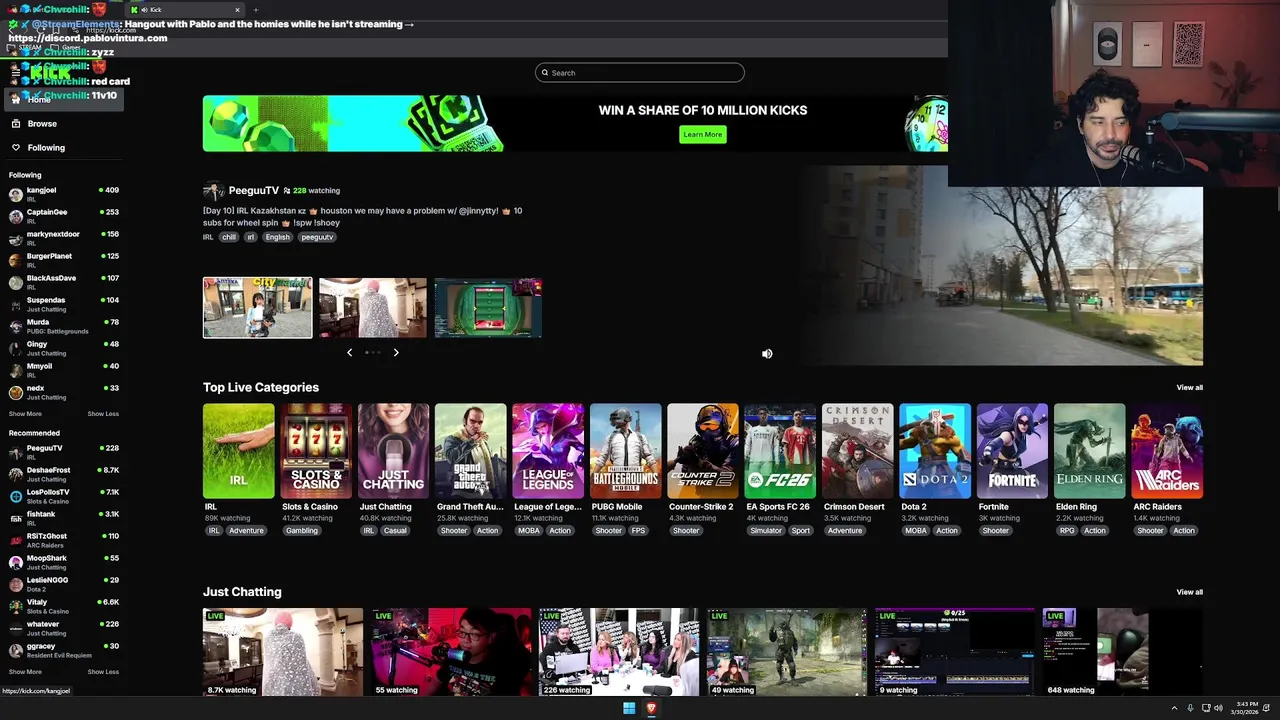Collapse Following list with Show Less

tap(103, 414)
